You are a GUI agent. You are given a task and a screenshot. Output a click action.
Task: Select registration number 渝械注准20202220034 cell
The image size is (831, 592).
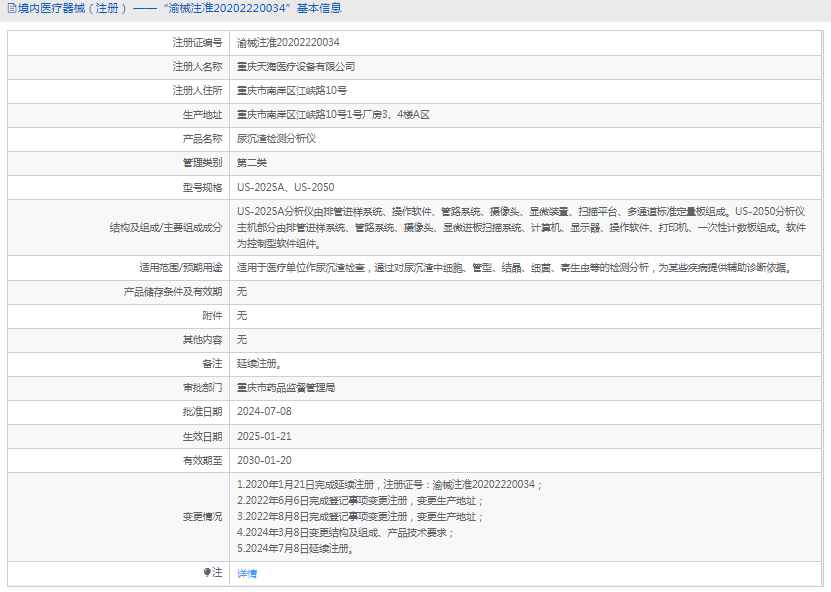pos(288,42)
